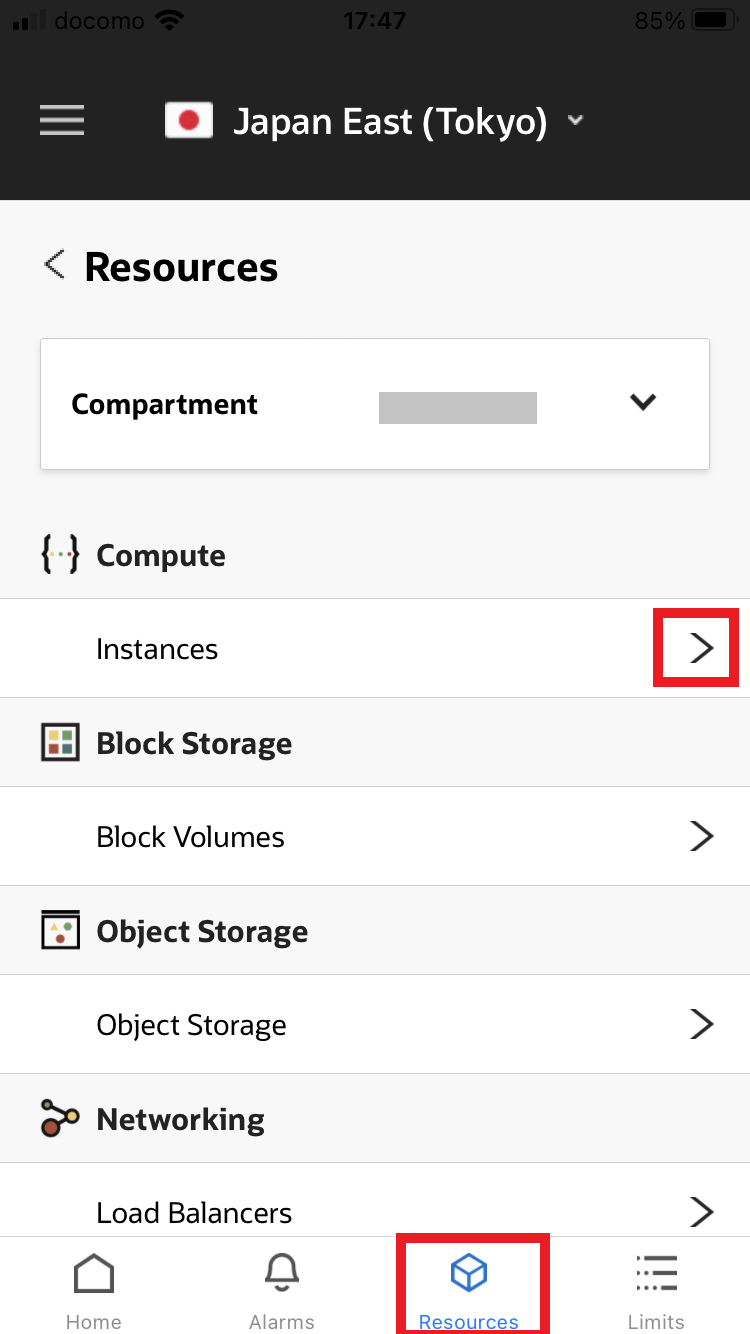The height and width of the screenshot is (1334, 750).
Task: Go back using the Resources back arrow
Action: [54, 266]
